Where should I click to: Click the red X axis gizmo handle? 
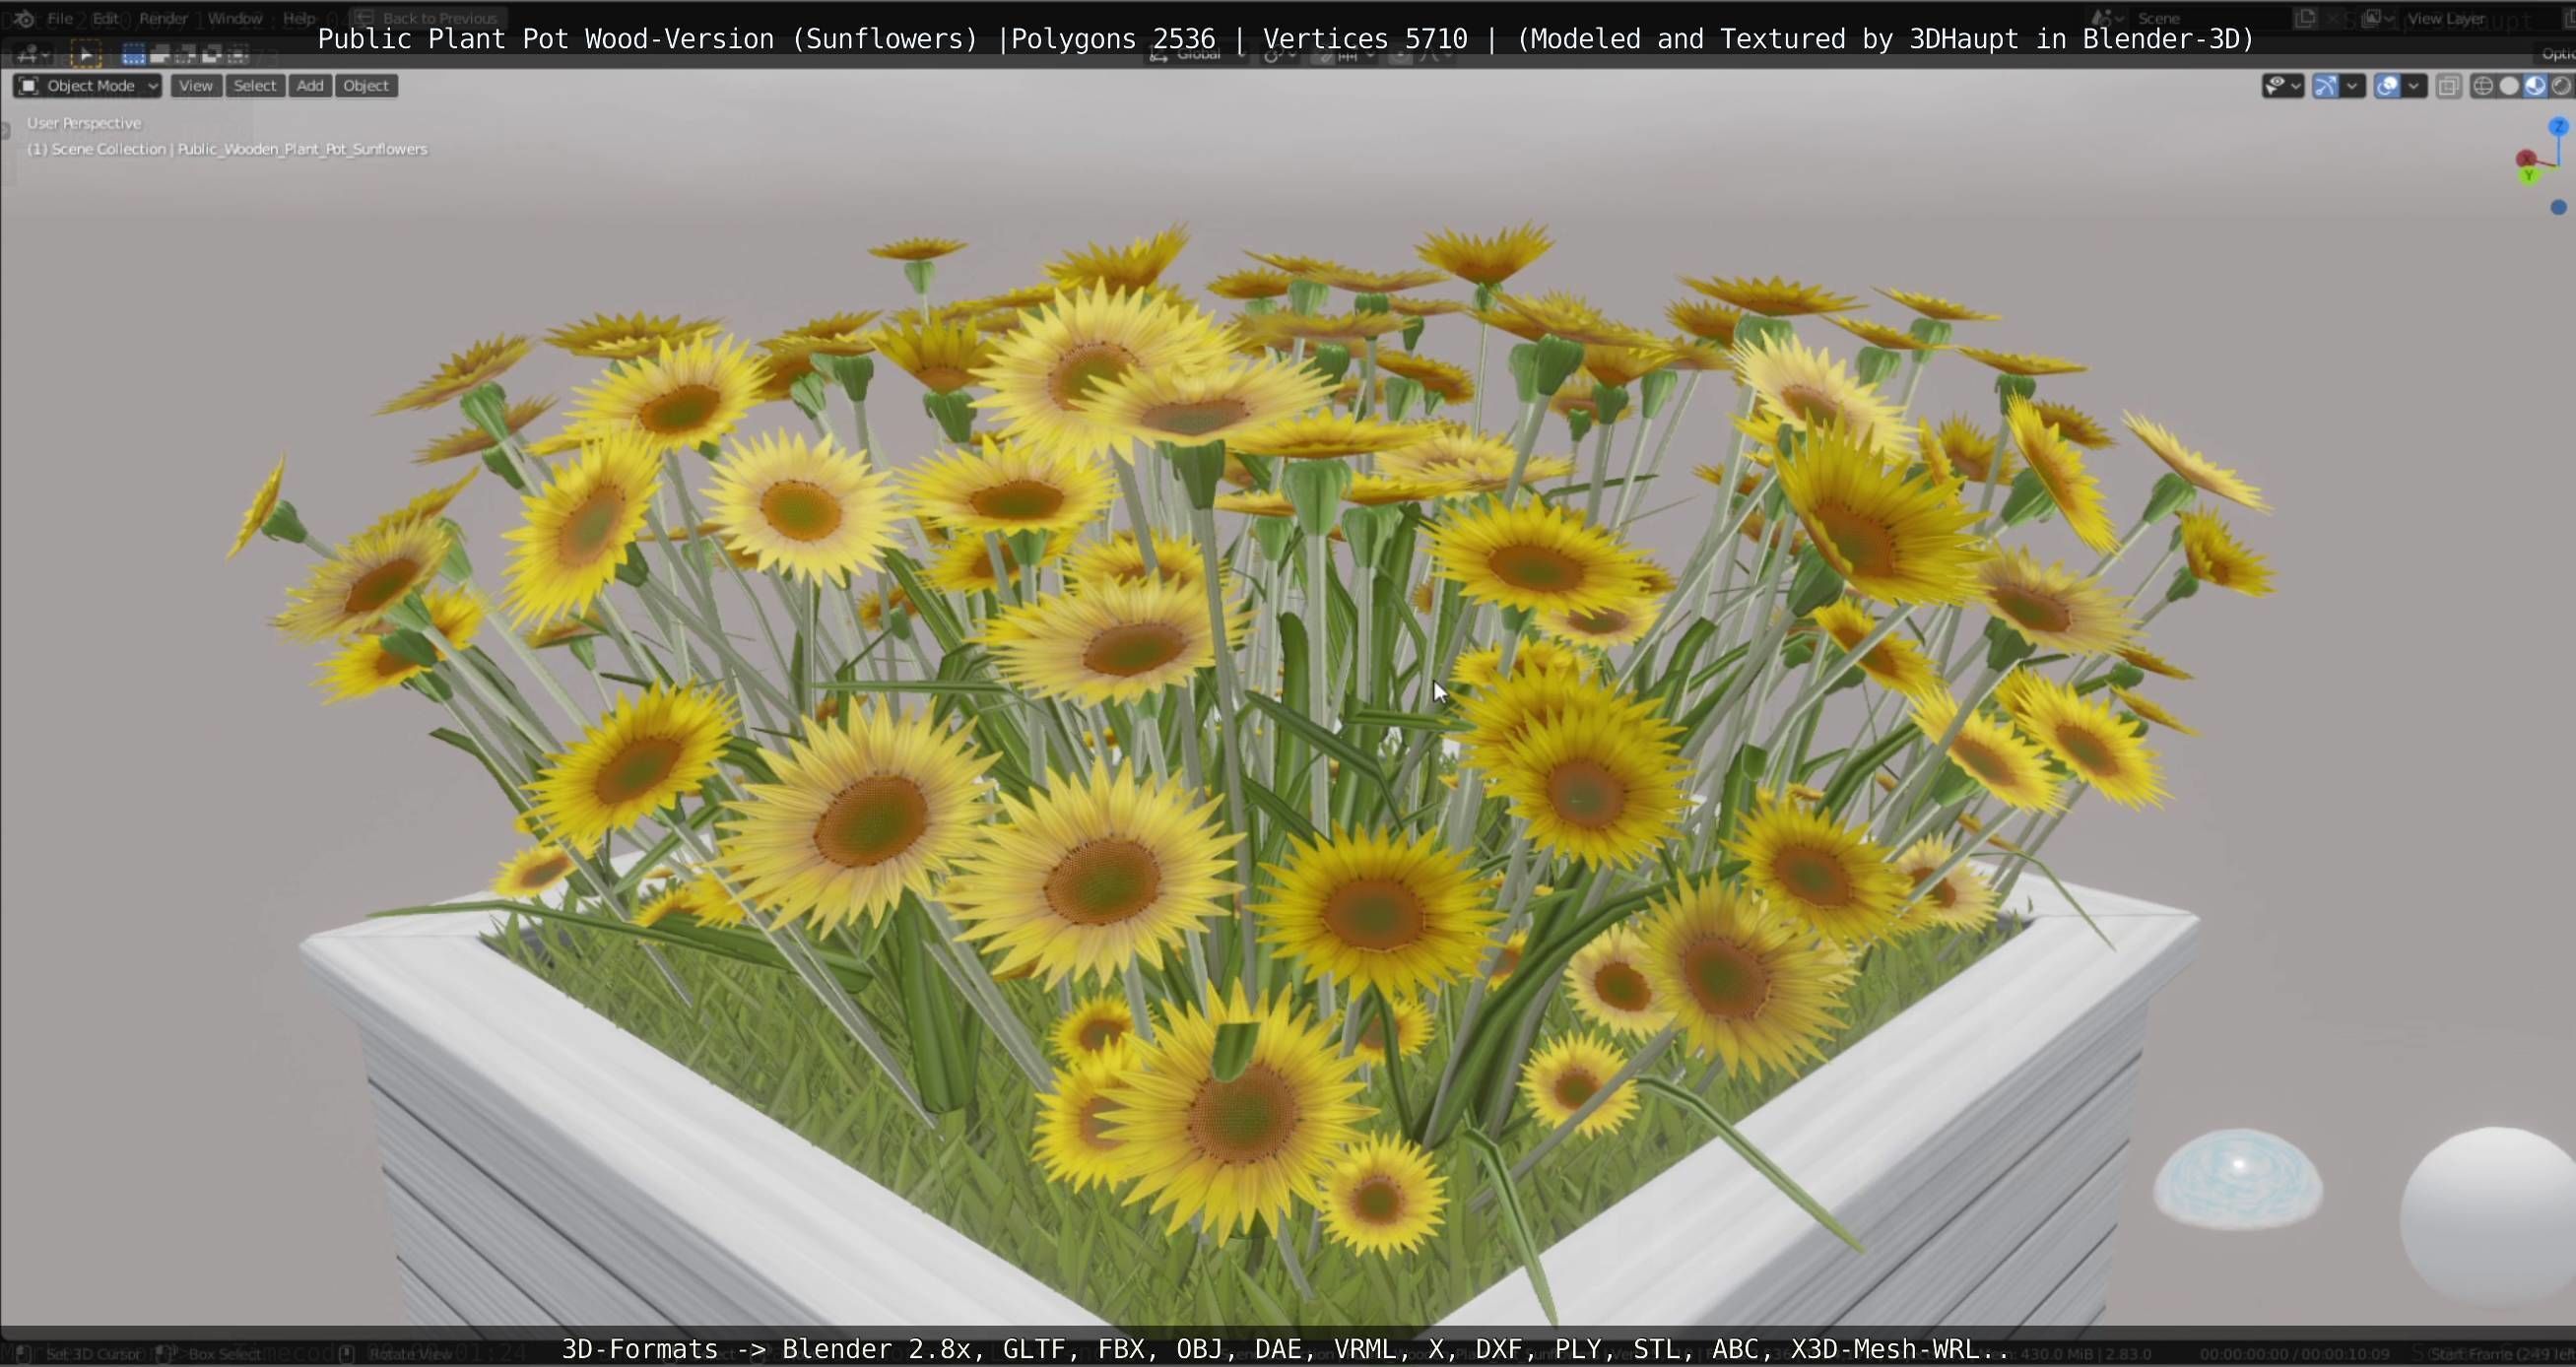coord(2526,159)
